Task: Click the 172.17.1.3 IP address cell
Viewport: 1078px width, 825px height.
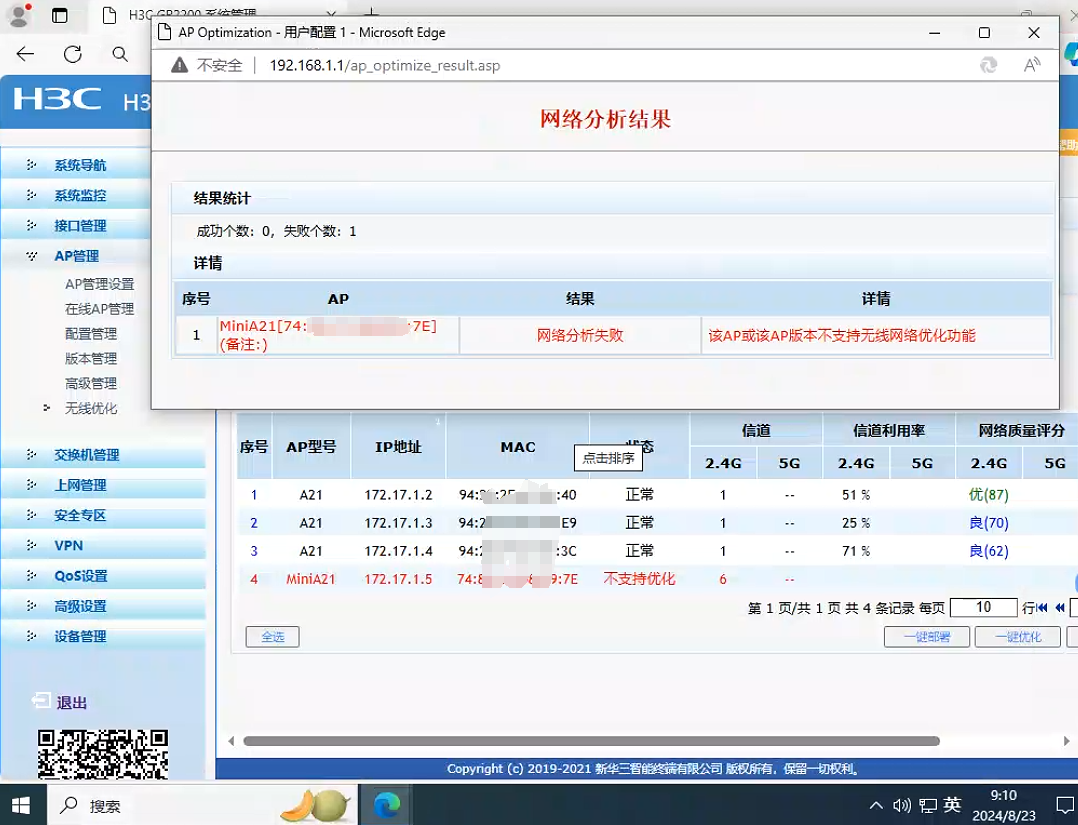Action: click(x=398, y=522)
